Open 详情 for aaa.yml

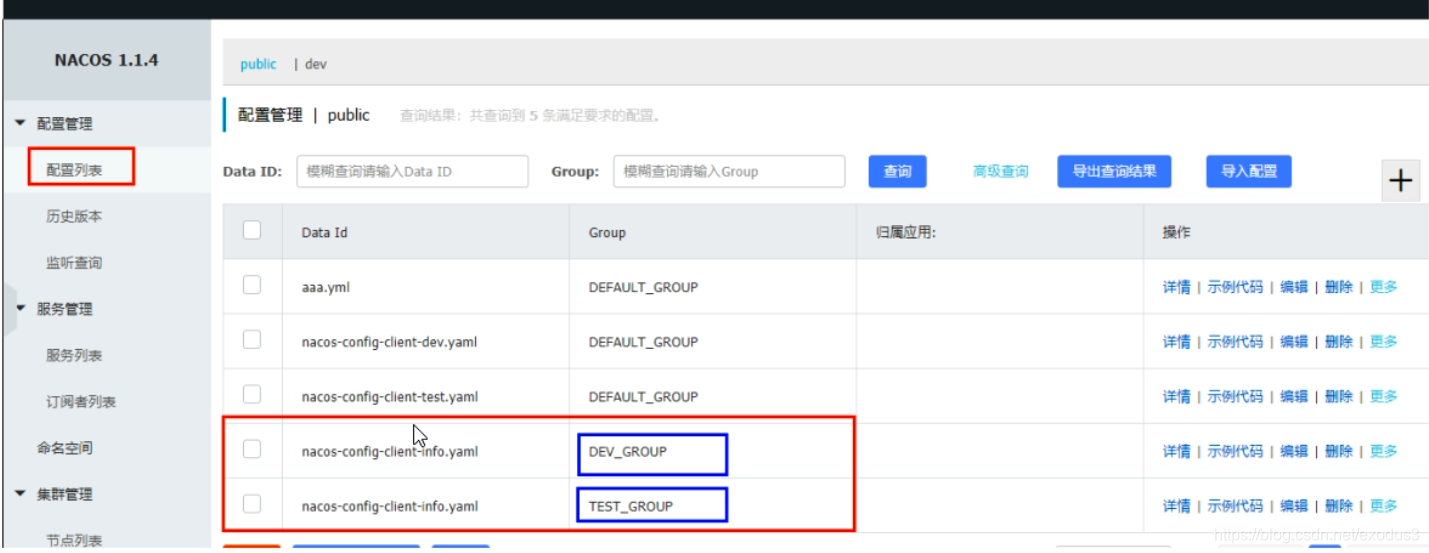(1176, 287)
